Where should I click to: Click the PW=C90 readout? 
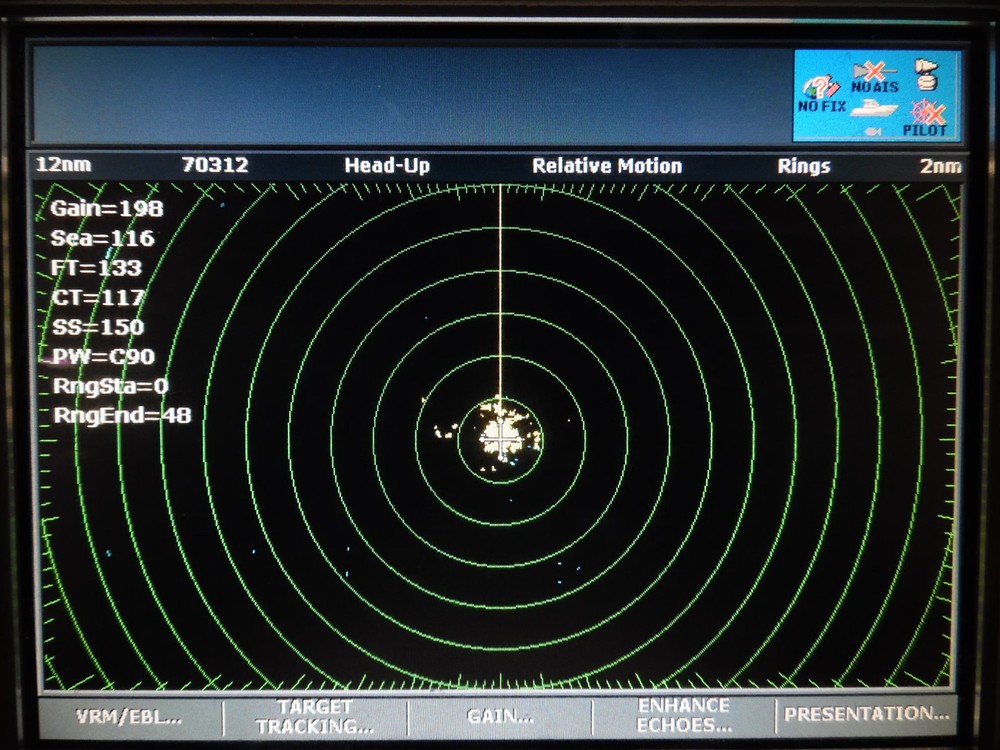point(104,357)
